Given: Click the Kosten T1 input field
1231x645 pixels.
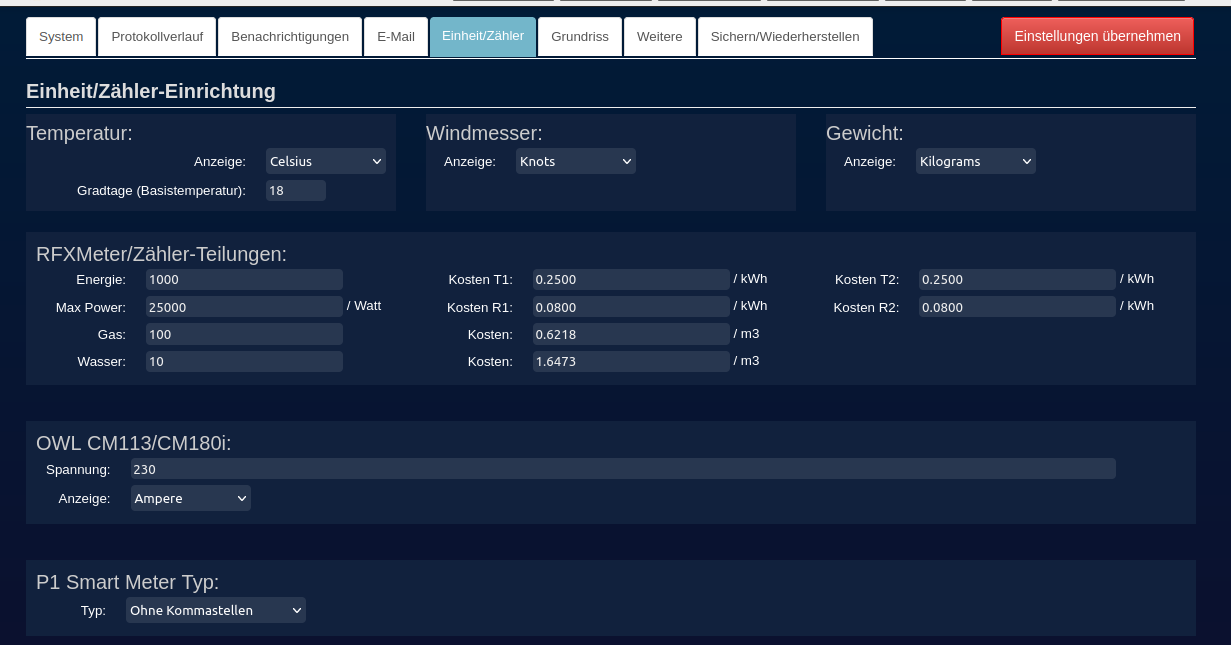Looking at the screenshot, I should point(631,280).
